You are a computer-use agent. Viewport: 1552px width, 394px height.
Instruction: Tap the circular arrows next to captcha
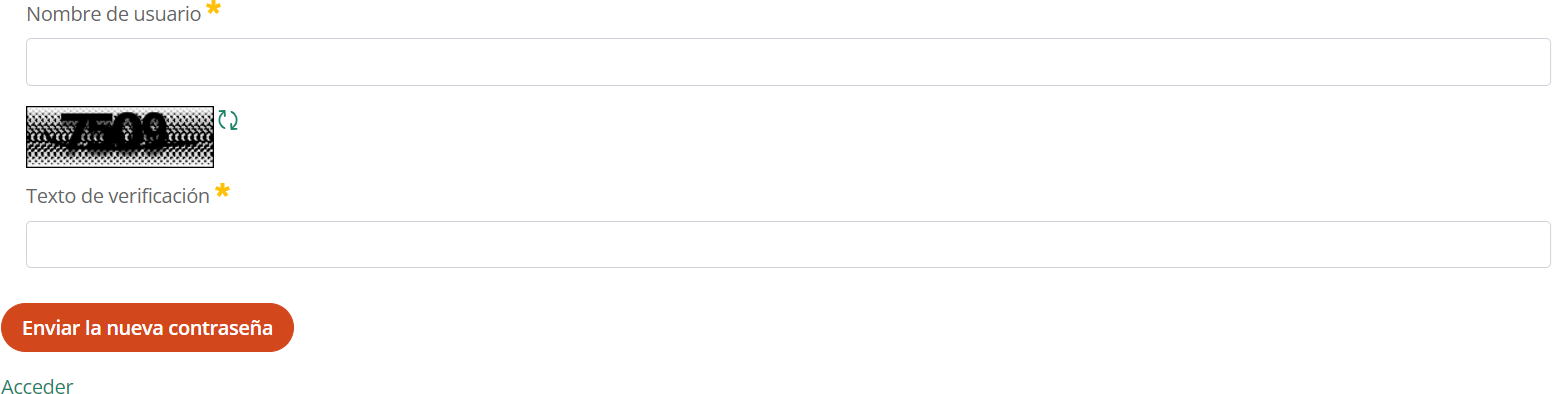point(228,120)
